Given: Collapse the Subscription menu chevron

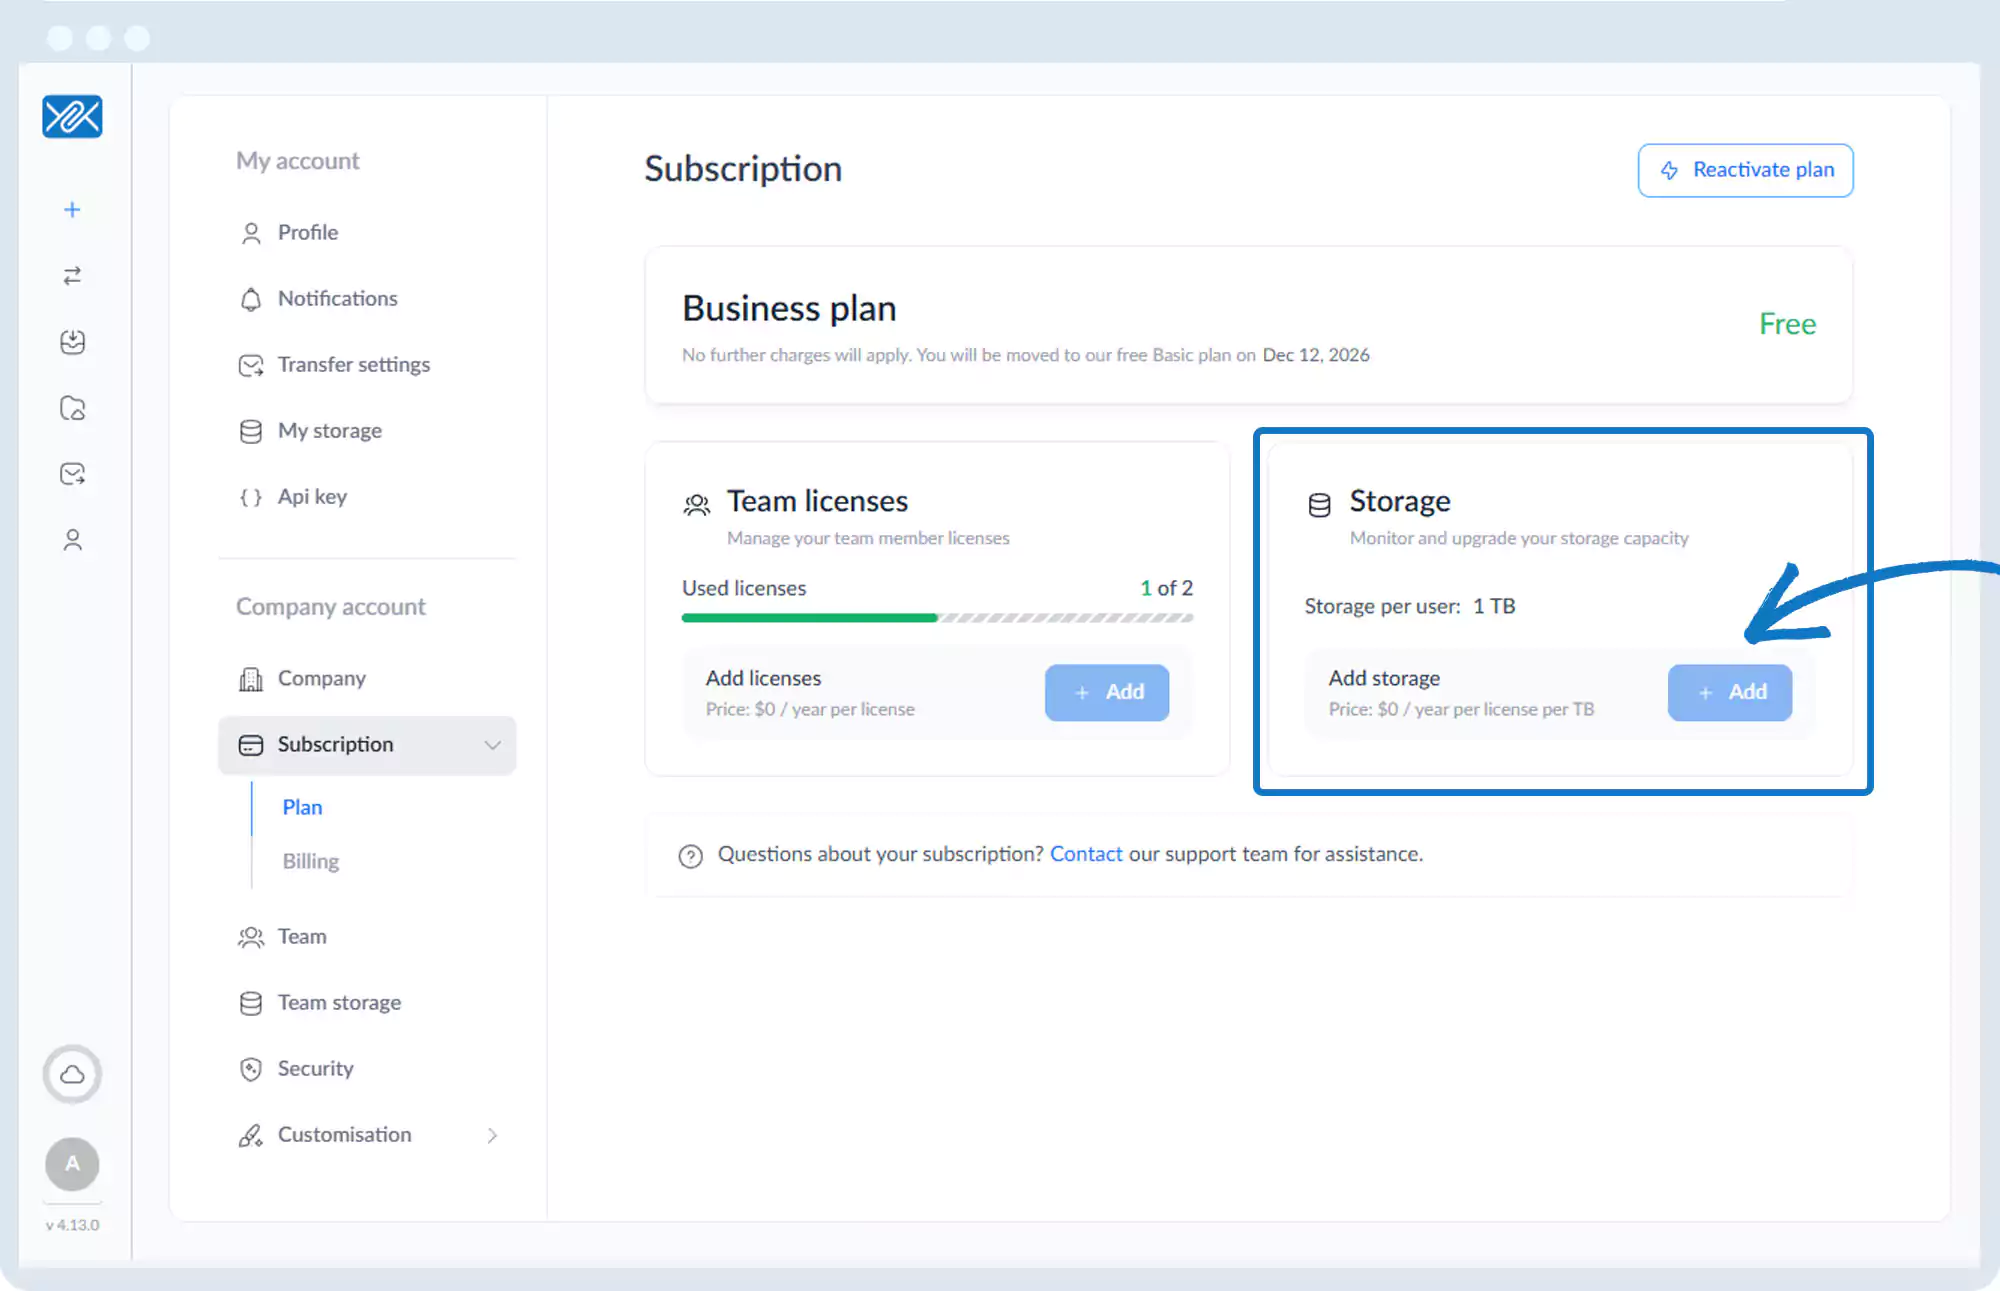Looking at the screenshot, I should click(x=492, y=745).
